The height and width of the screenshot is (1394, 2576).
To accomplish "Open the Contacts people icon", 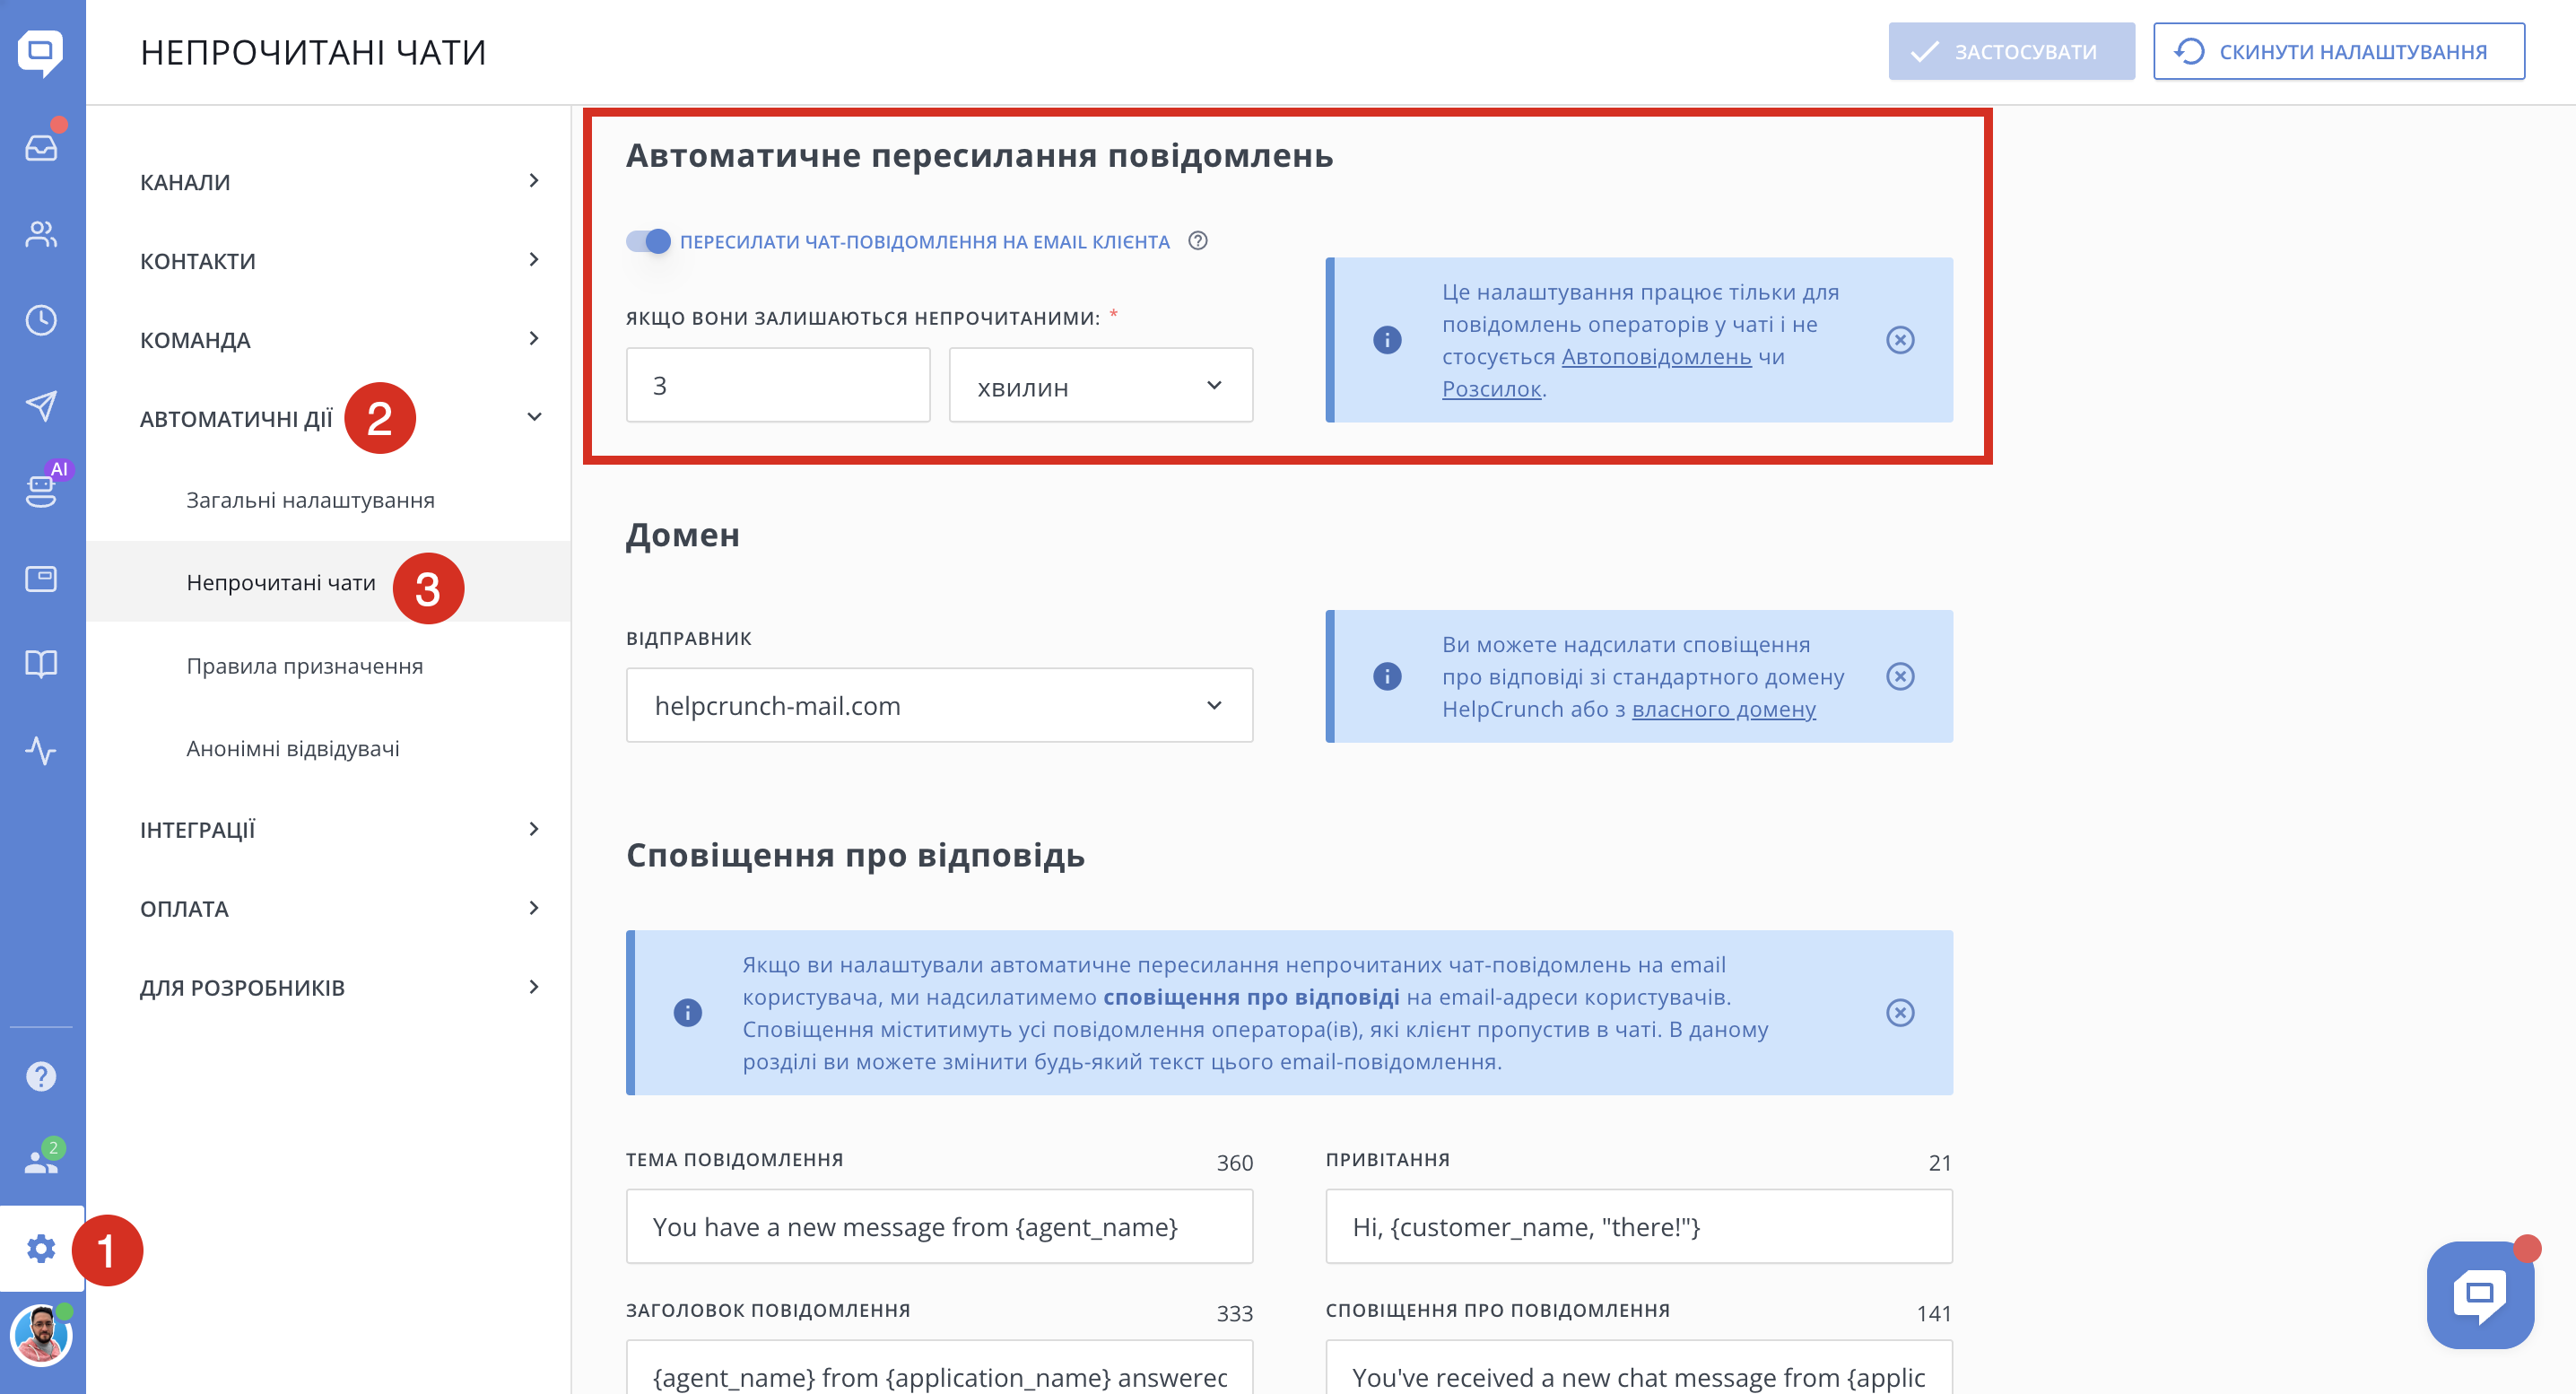I will pos(41,234).
